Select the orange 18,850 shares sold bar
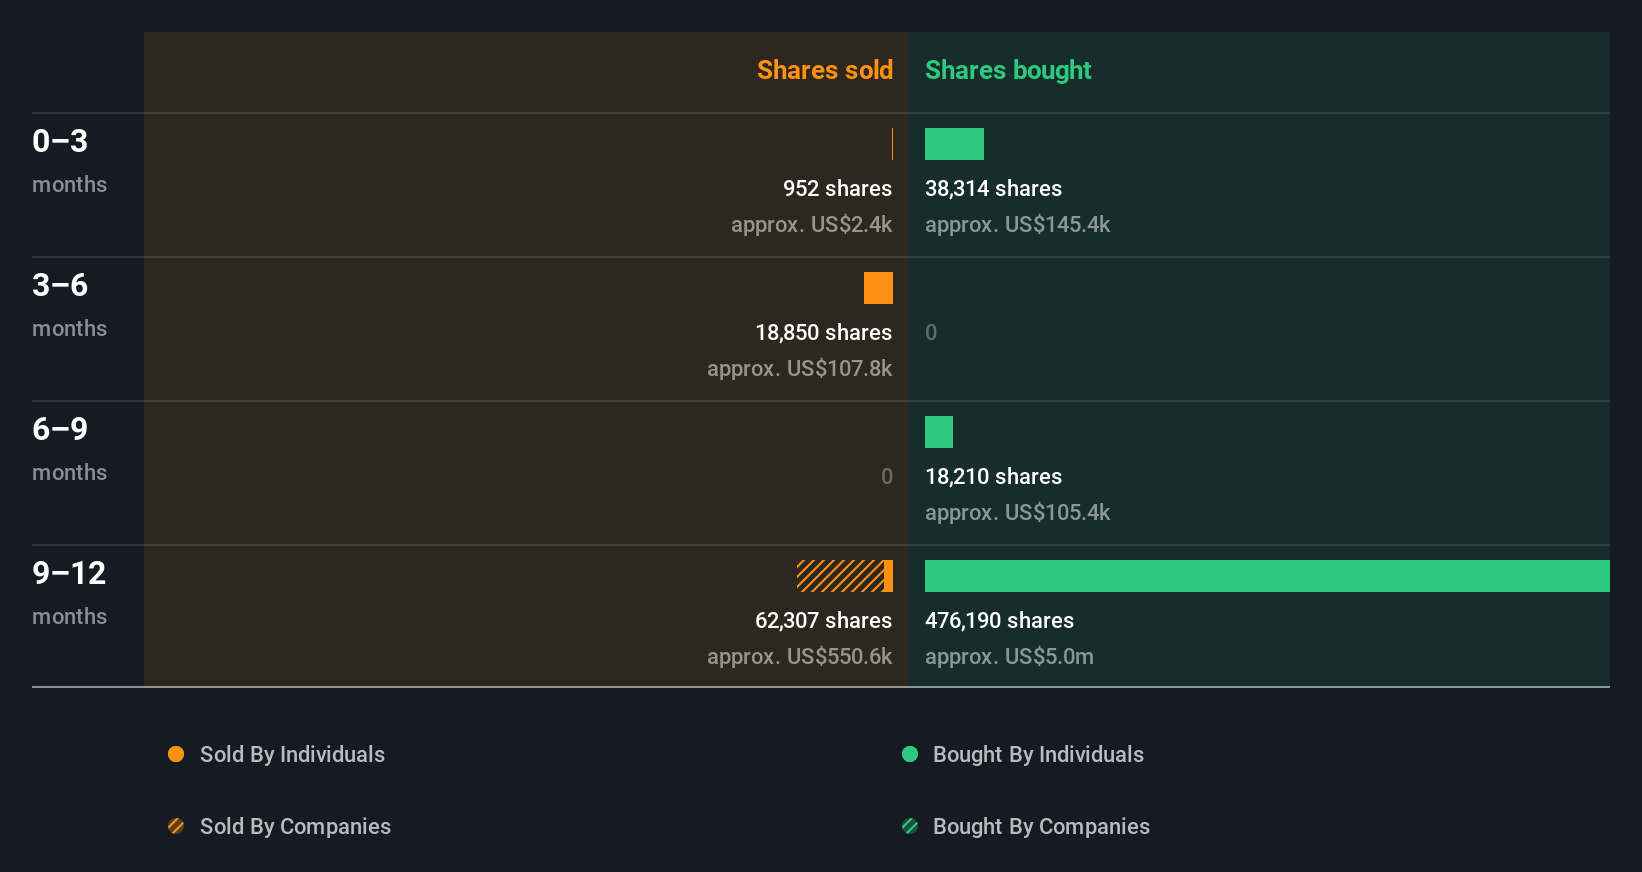 point(878,288)
